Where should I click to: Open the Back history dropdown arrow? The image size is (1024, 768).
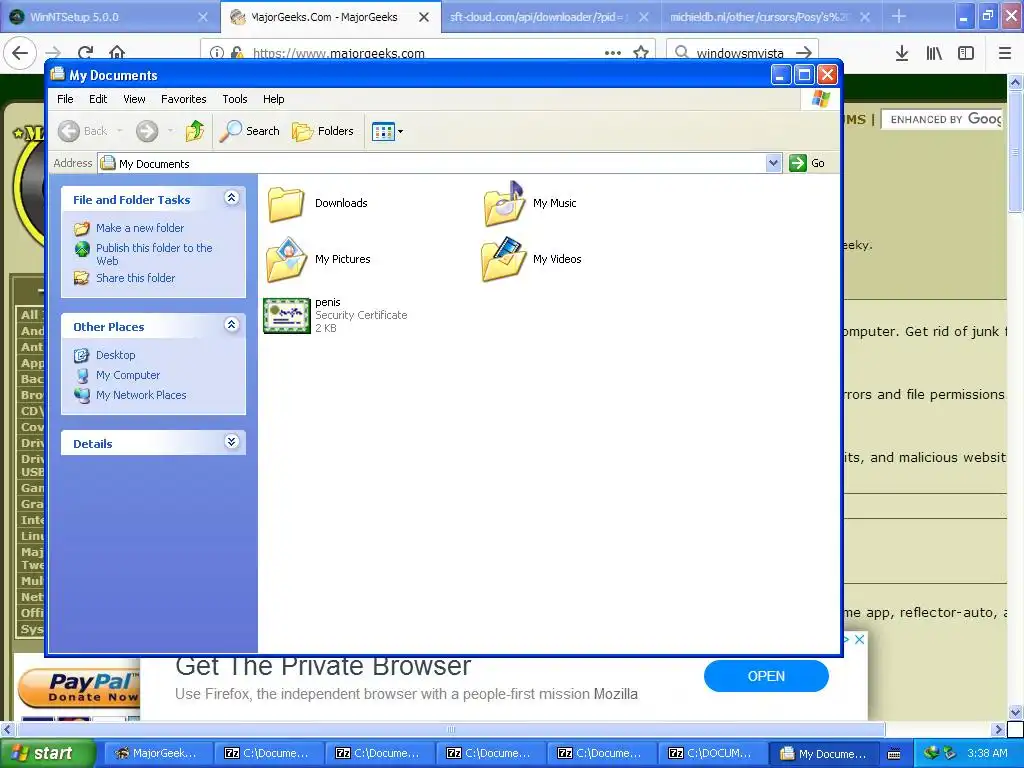tap(120, 131)
